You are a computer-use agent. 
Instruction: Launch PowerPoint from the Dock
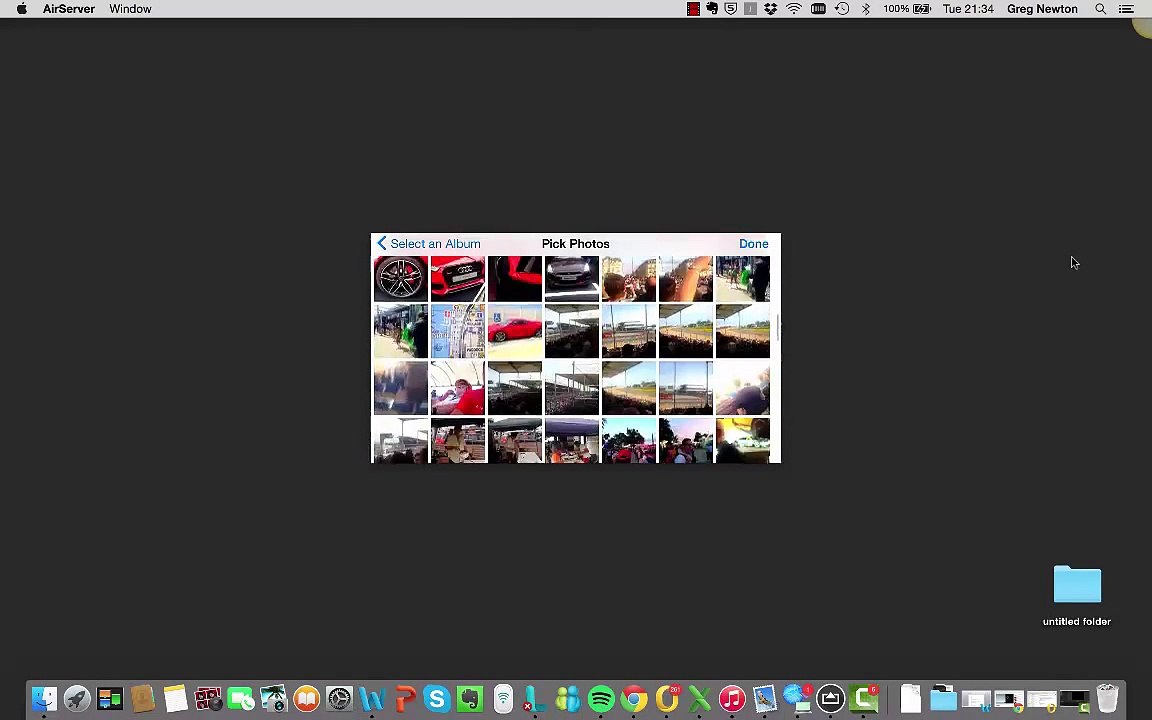click(x=404, y=699)
